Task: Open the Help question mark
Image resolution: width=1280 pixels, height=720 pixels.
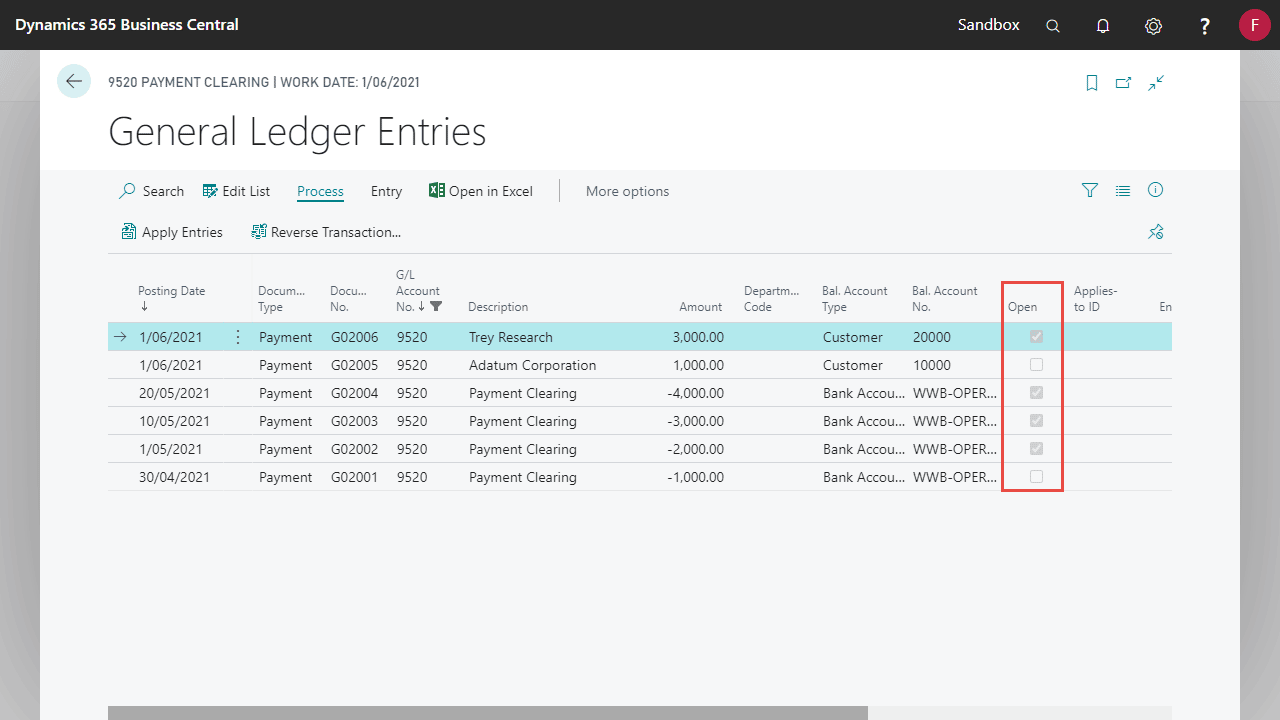Action: pyautogui.click(x=1205, y=26)
